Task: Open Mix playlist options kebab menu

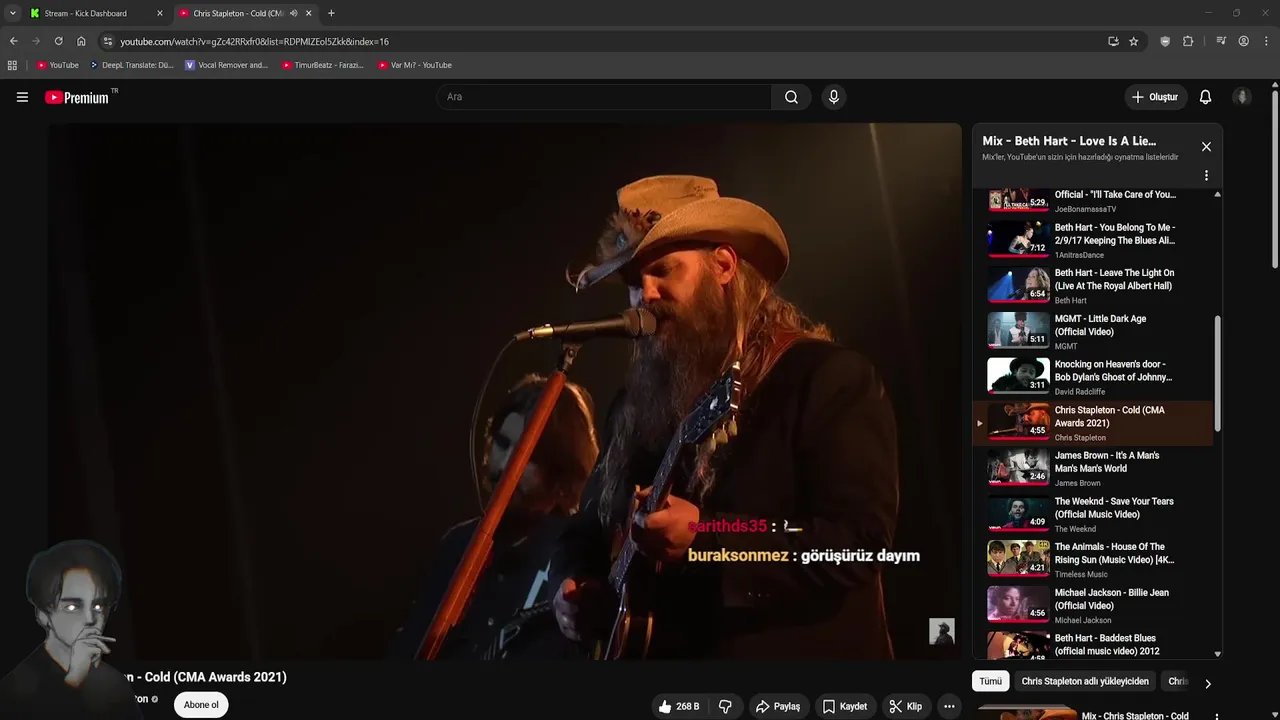Action: [1206, 175]
